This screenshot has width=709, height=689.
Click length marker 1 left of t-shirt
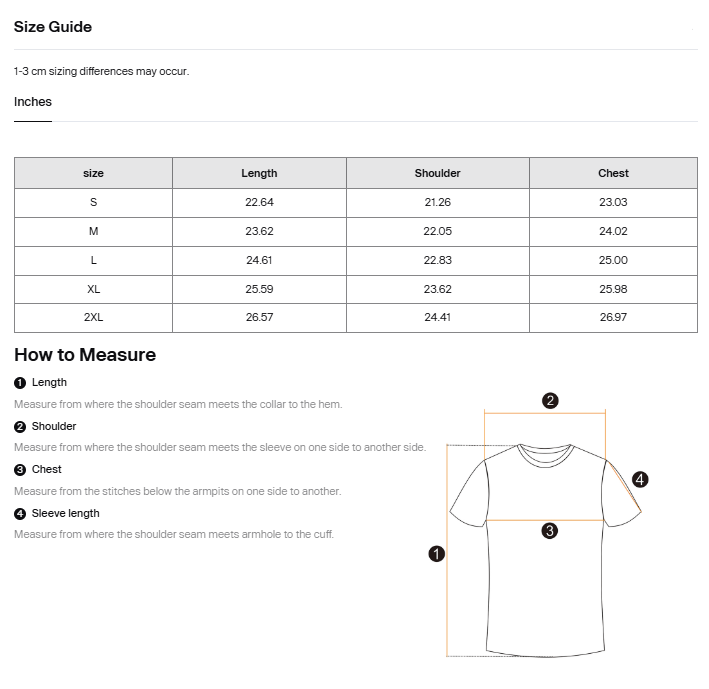(x=436, y=553)
